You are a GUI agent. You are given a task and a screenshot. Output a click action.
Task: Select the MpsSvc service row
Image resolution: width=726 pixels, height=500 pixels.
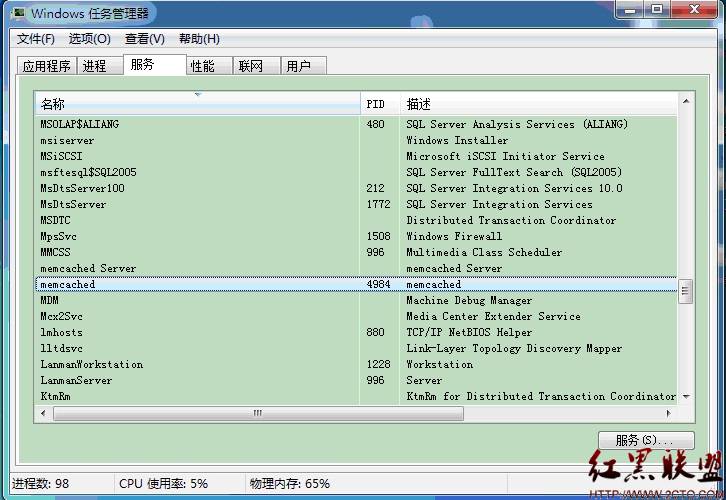[x=356, y=236]
